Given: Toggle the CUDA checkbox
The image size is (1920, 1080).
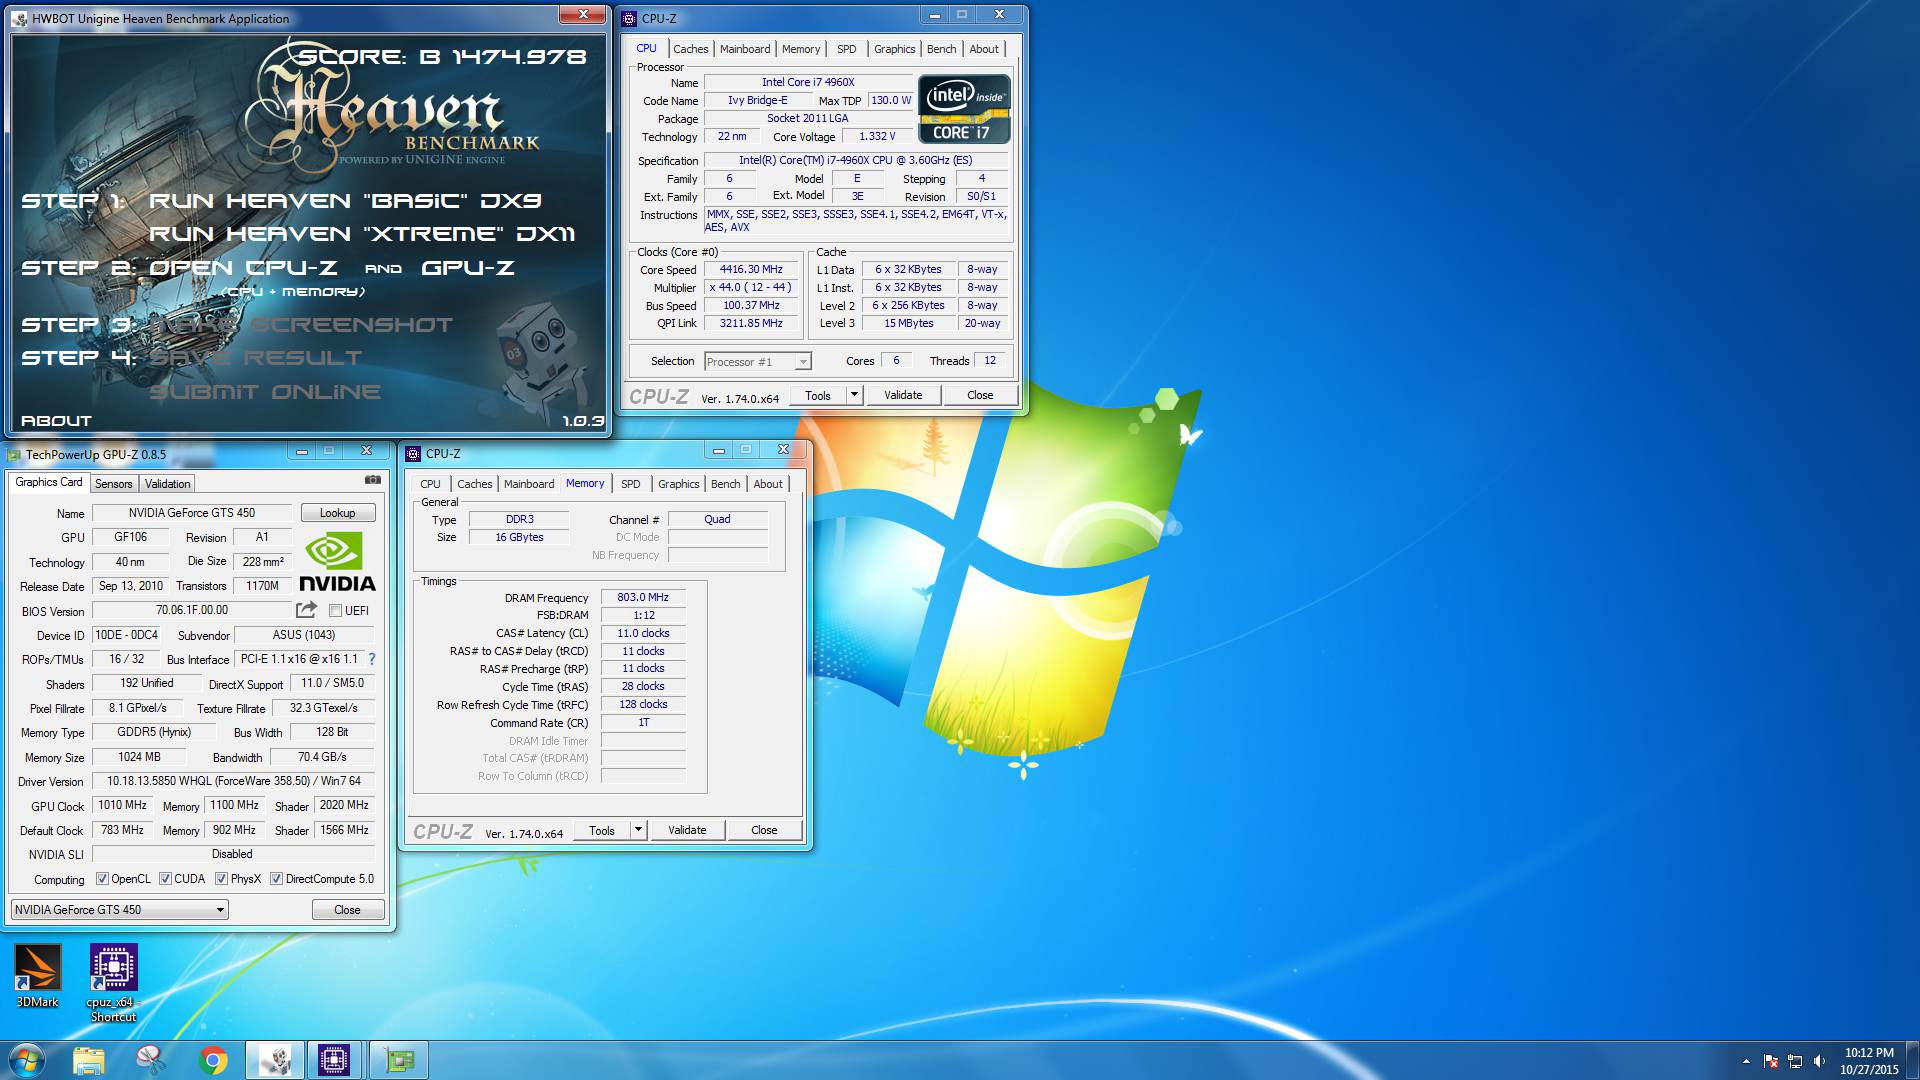Looking at the screenshot, I should [x=165, y=879].
